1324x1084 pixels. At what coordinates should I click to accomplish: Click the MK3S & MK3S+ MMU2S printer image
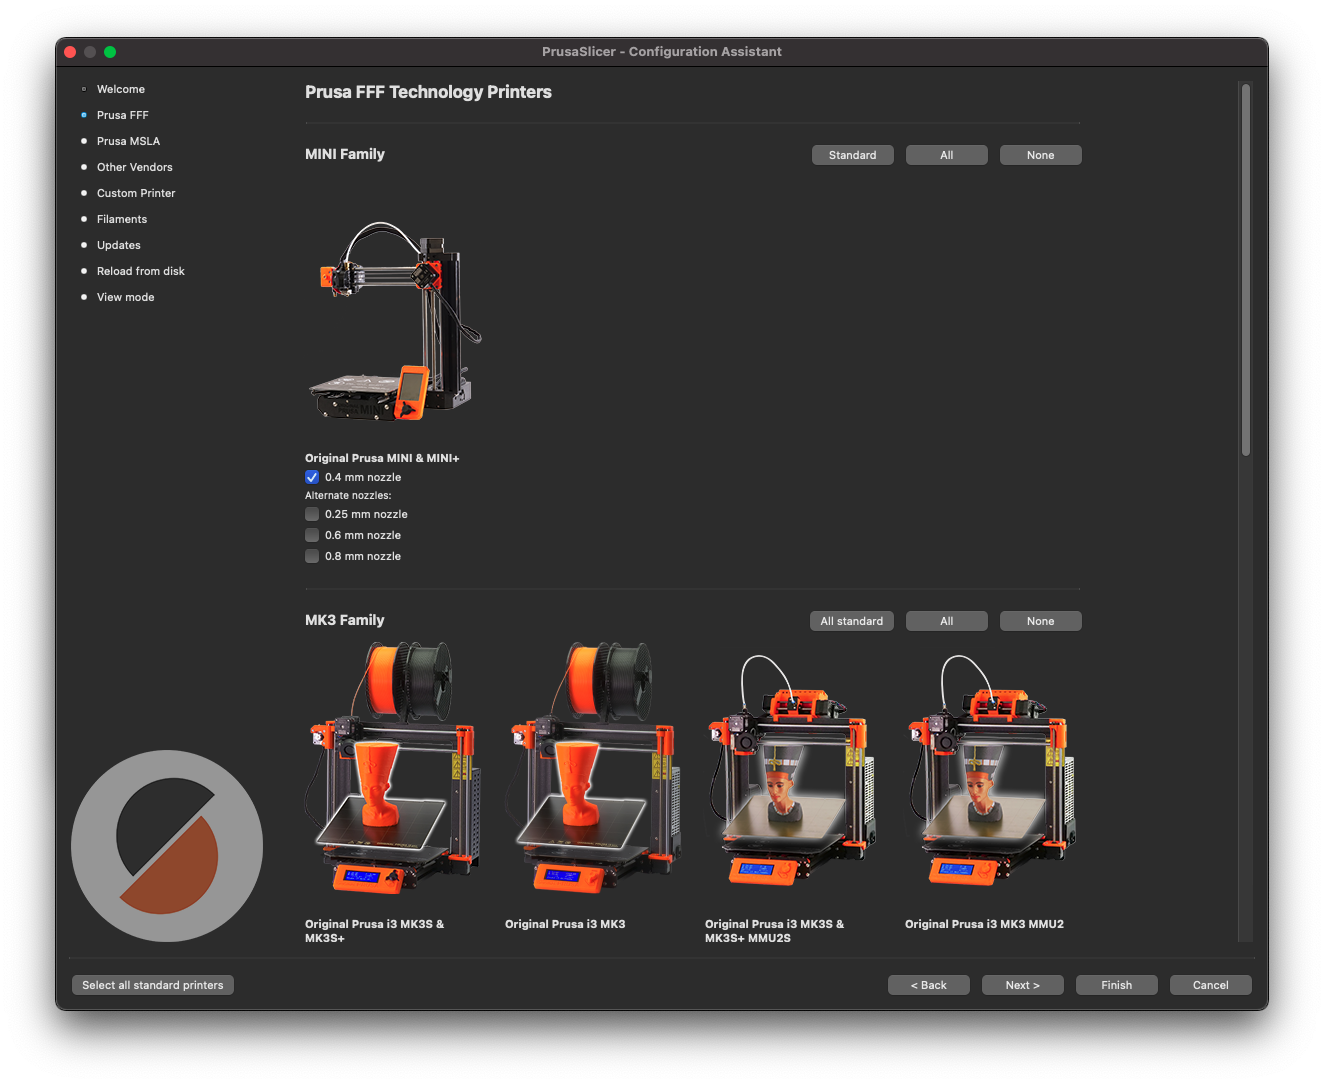point(793,770)
